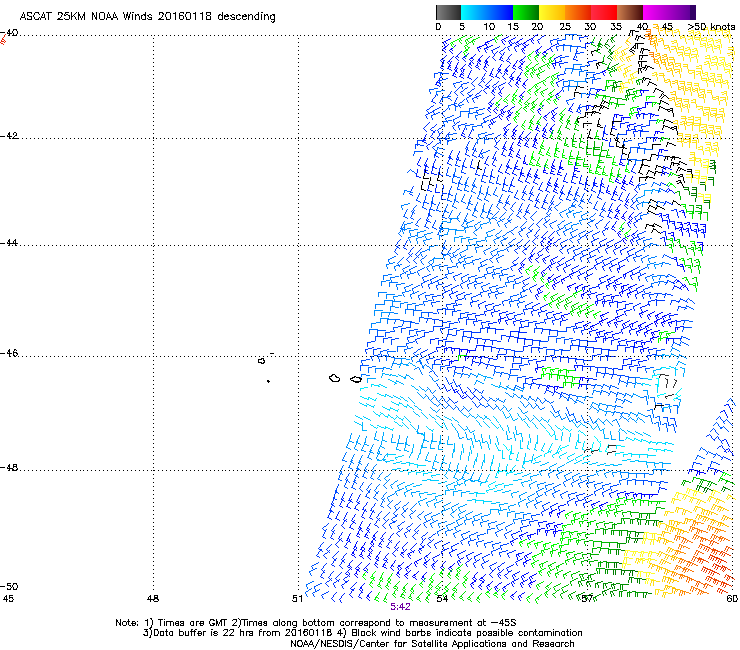Click the blue 10-15 knots legend swatch

[x=499, y=12]
